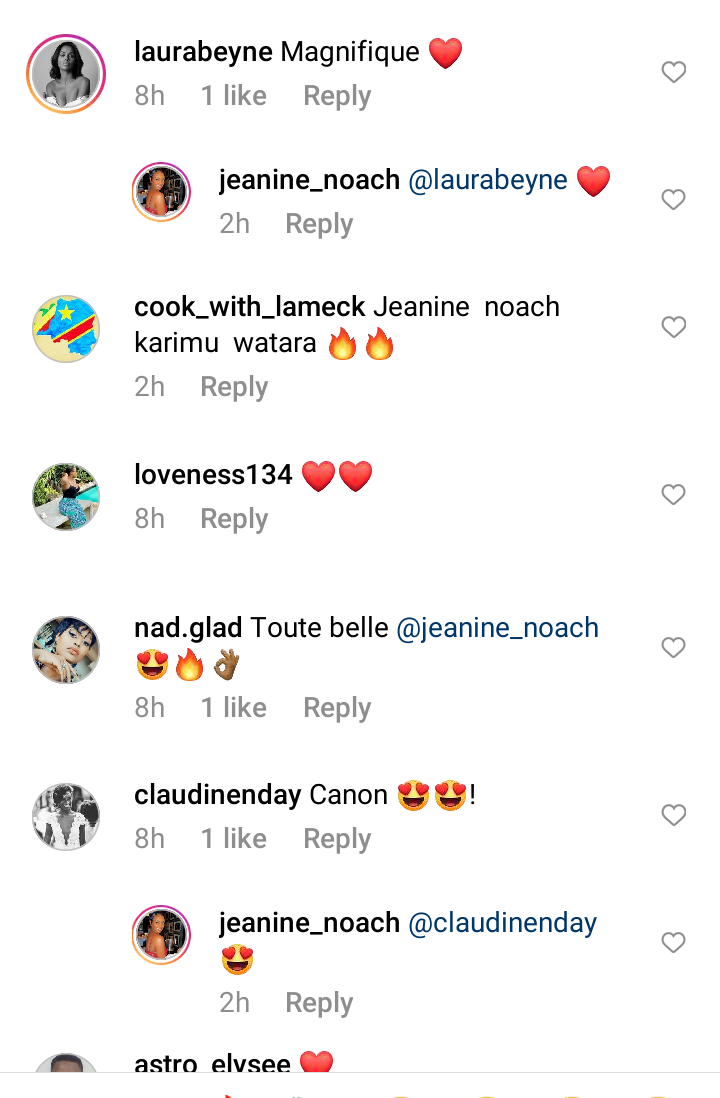View loveness134's profile photo
The height and width of the screenshot is (1098, 720).
pyautogui.click(x=67, y=497)
